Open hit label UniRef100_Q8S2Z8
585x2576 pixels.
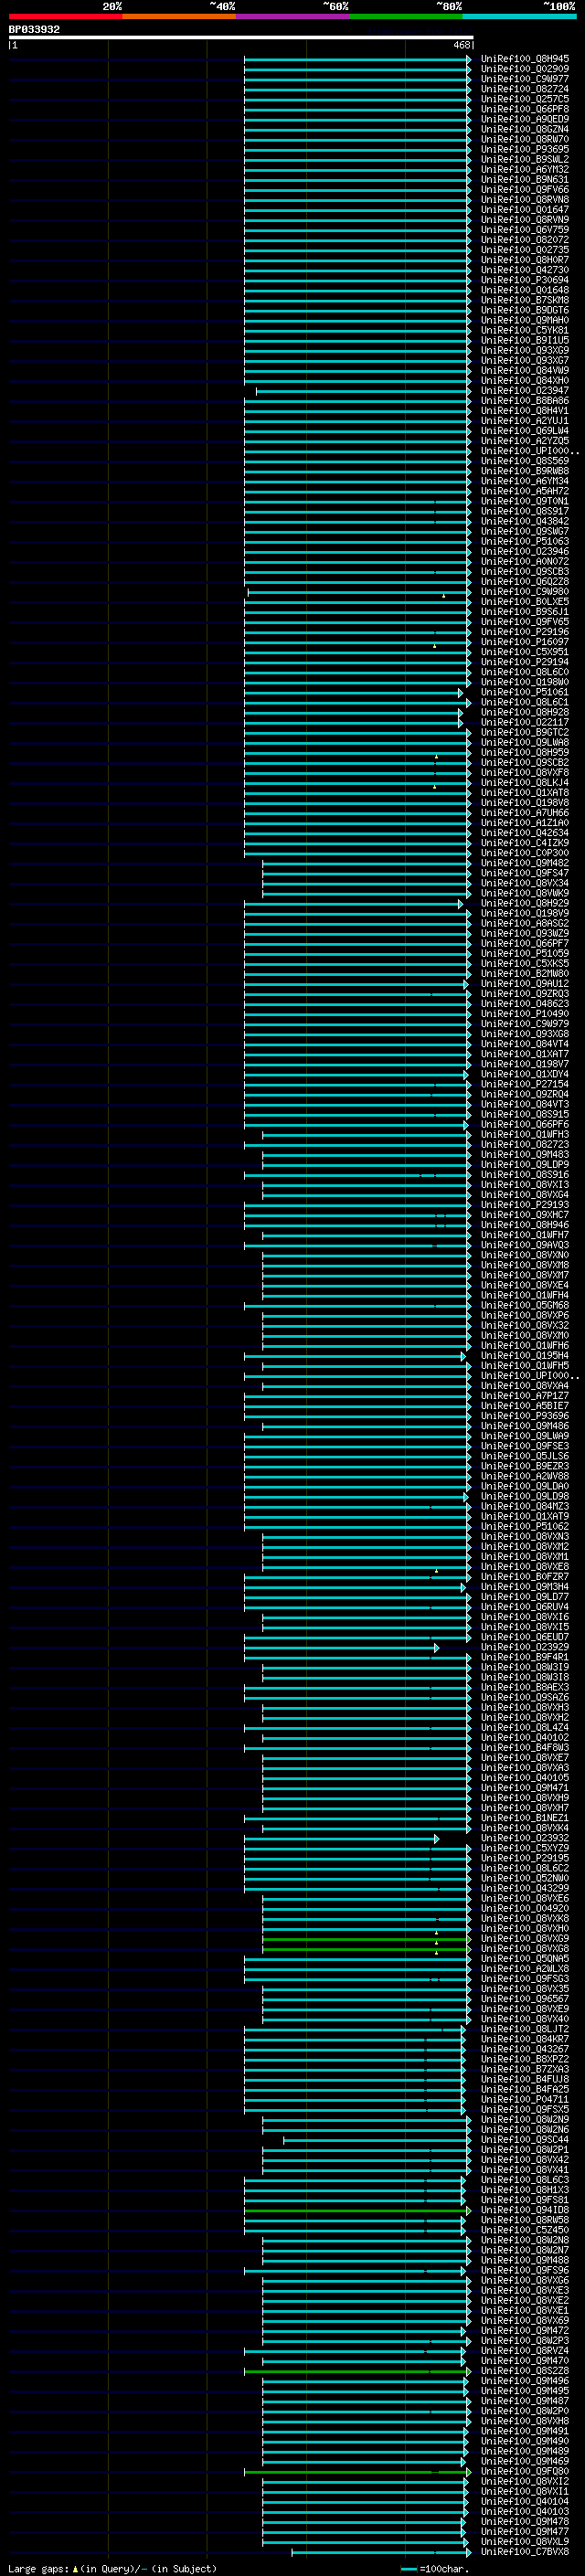click(x=525, y=2370)
